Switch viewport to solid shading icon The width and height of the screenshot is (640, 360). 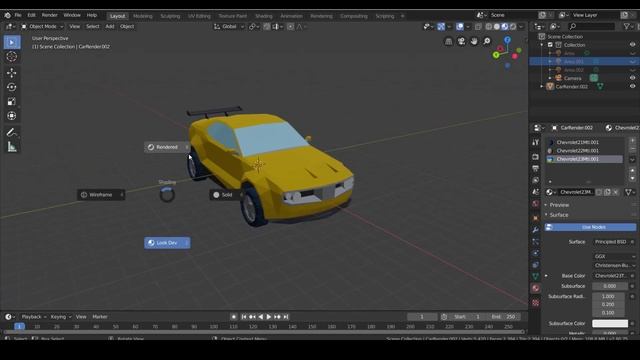coord(497,27)
